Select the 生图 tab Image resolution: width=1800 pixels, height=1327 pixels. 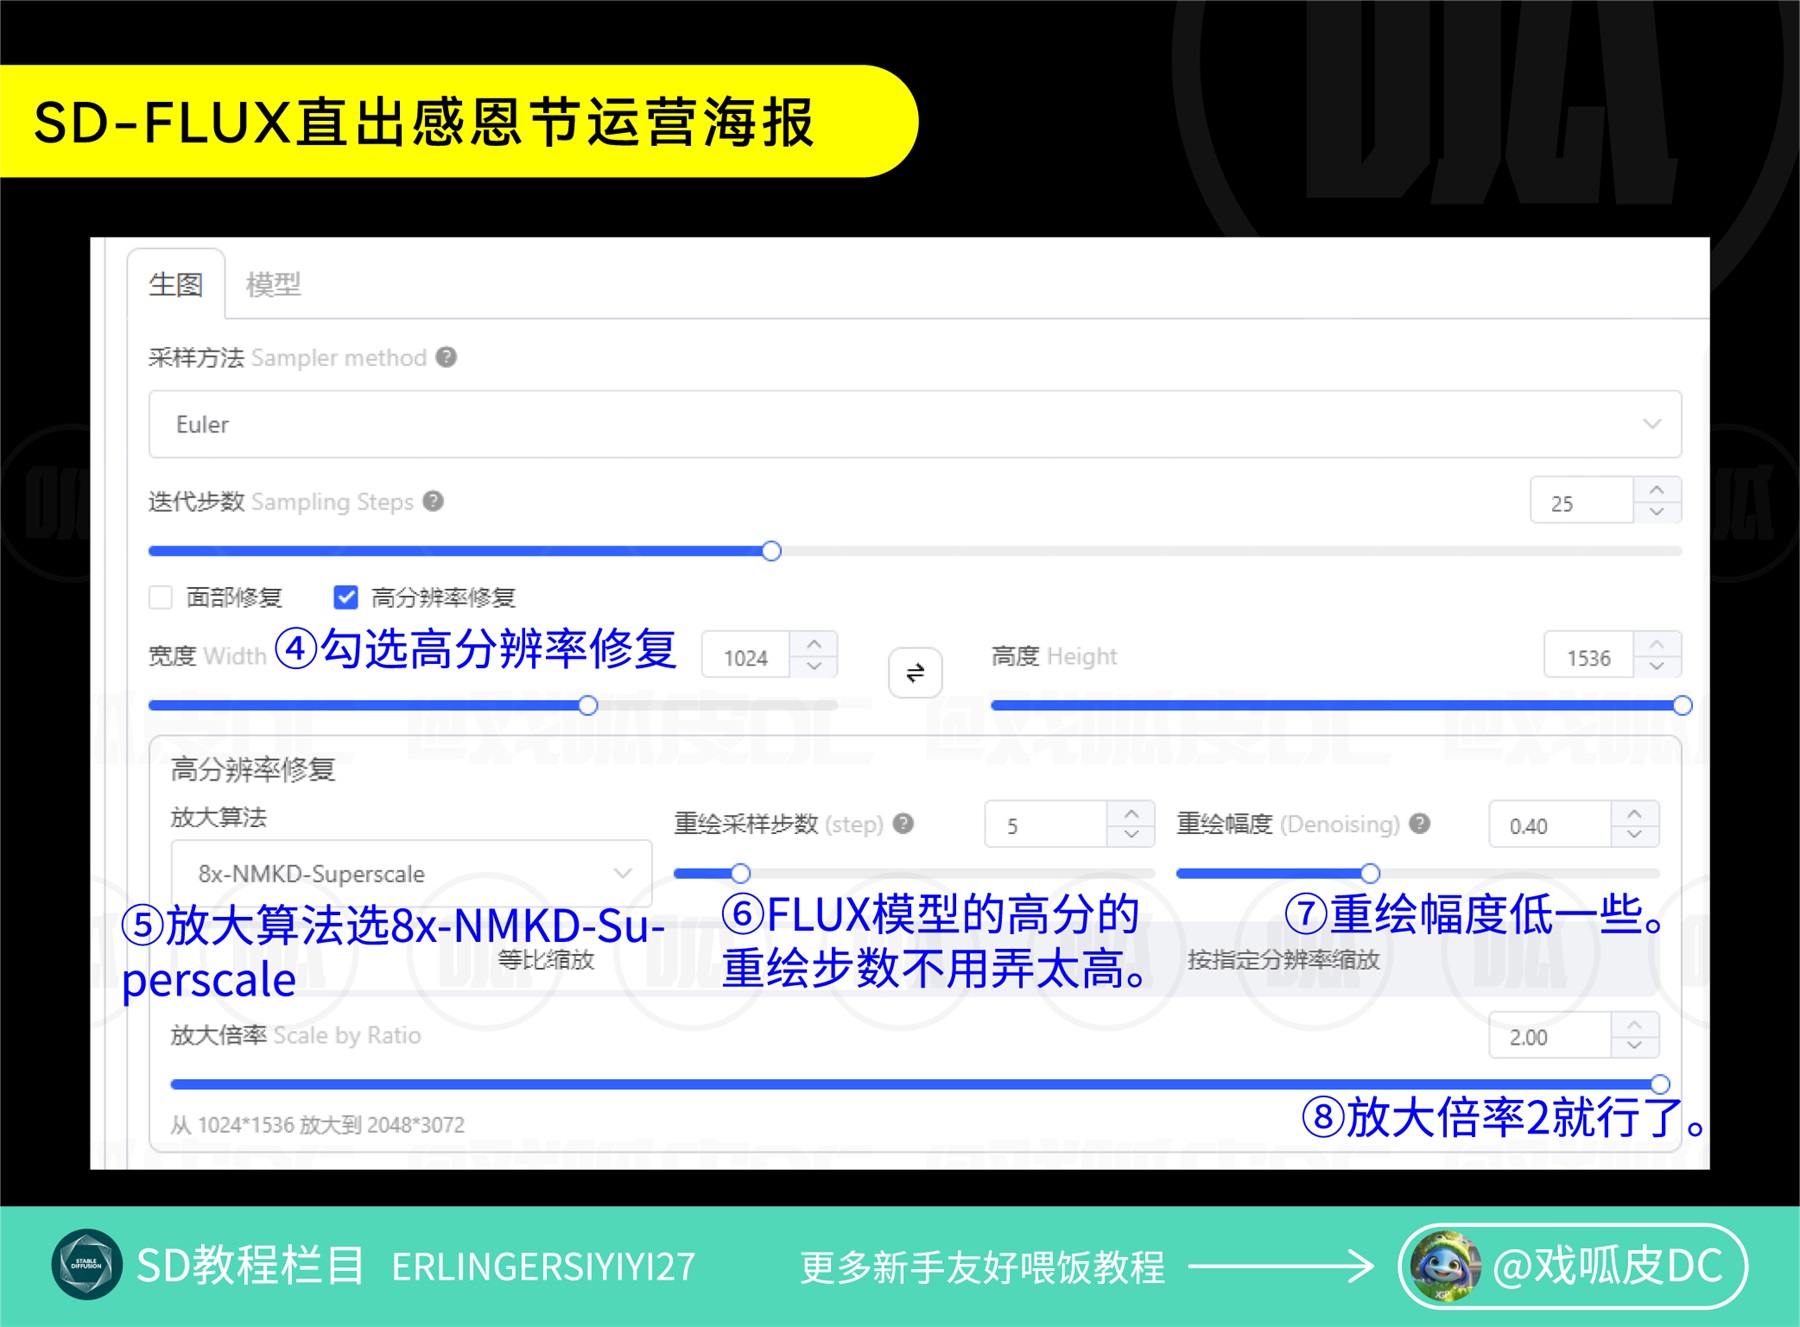pos(176,285)
